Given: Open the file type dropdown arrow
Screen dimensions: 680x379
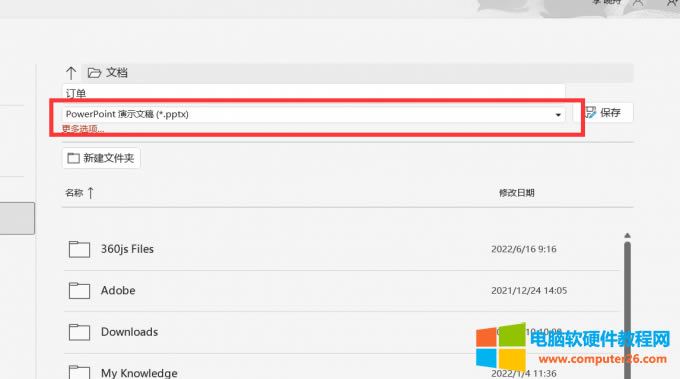Looking at the screenshot, I should (x=558, y=115).
